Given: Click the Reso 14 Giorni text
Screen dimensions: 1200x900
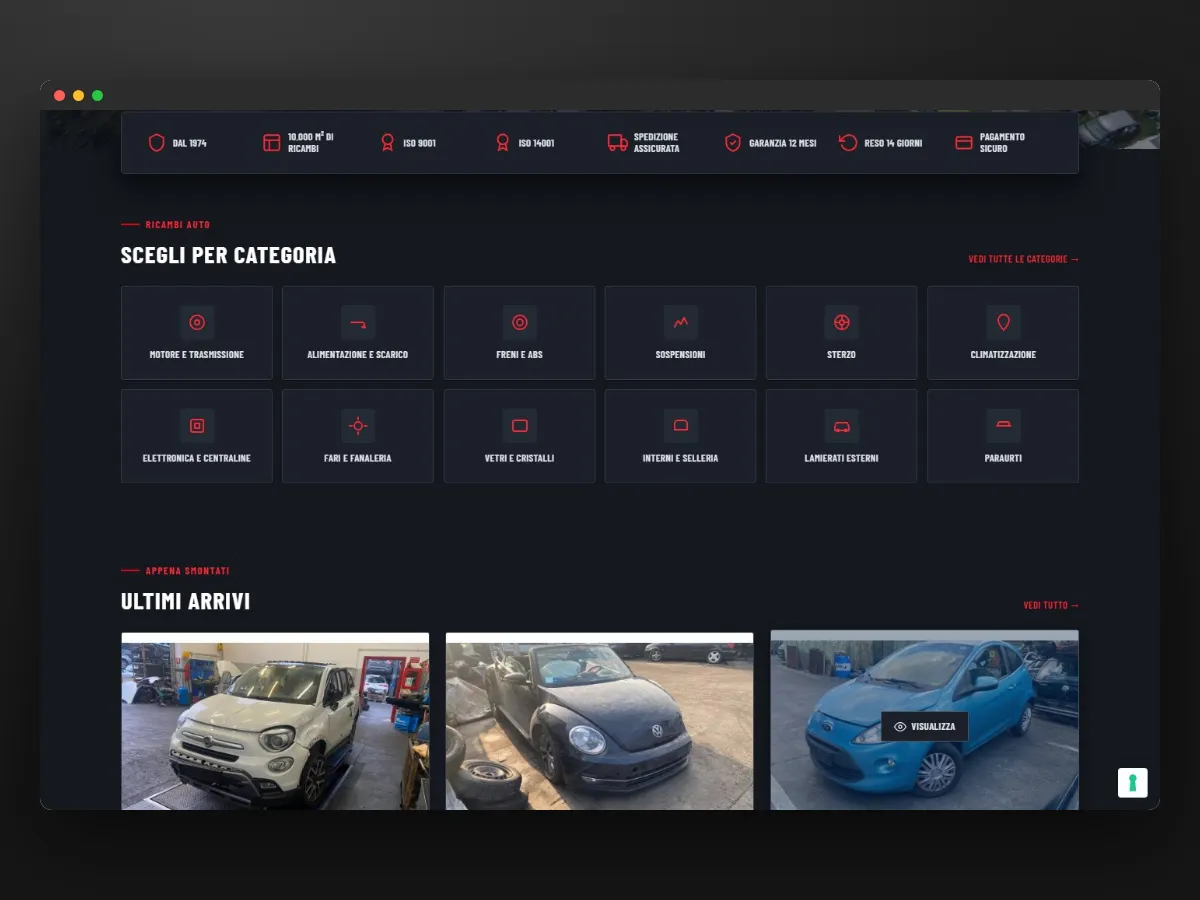Looking at the screenshot, I should pyautogui.click(x=893, y=143).
